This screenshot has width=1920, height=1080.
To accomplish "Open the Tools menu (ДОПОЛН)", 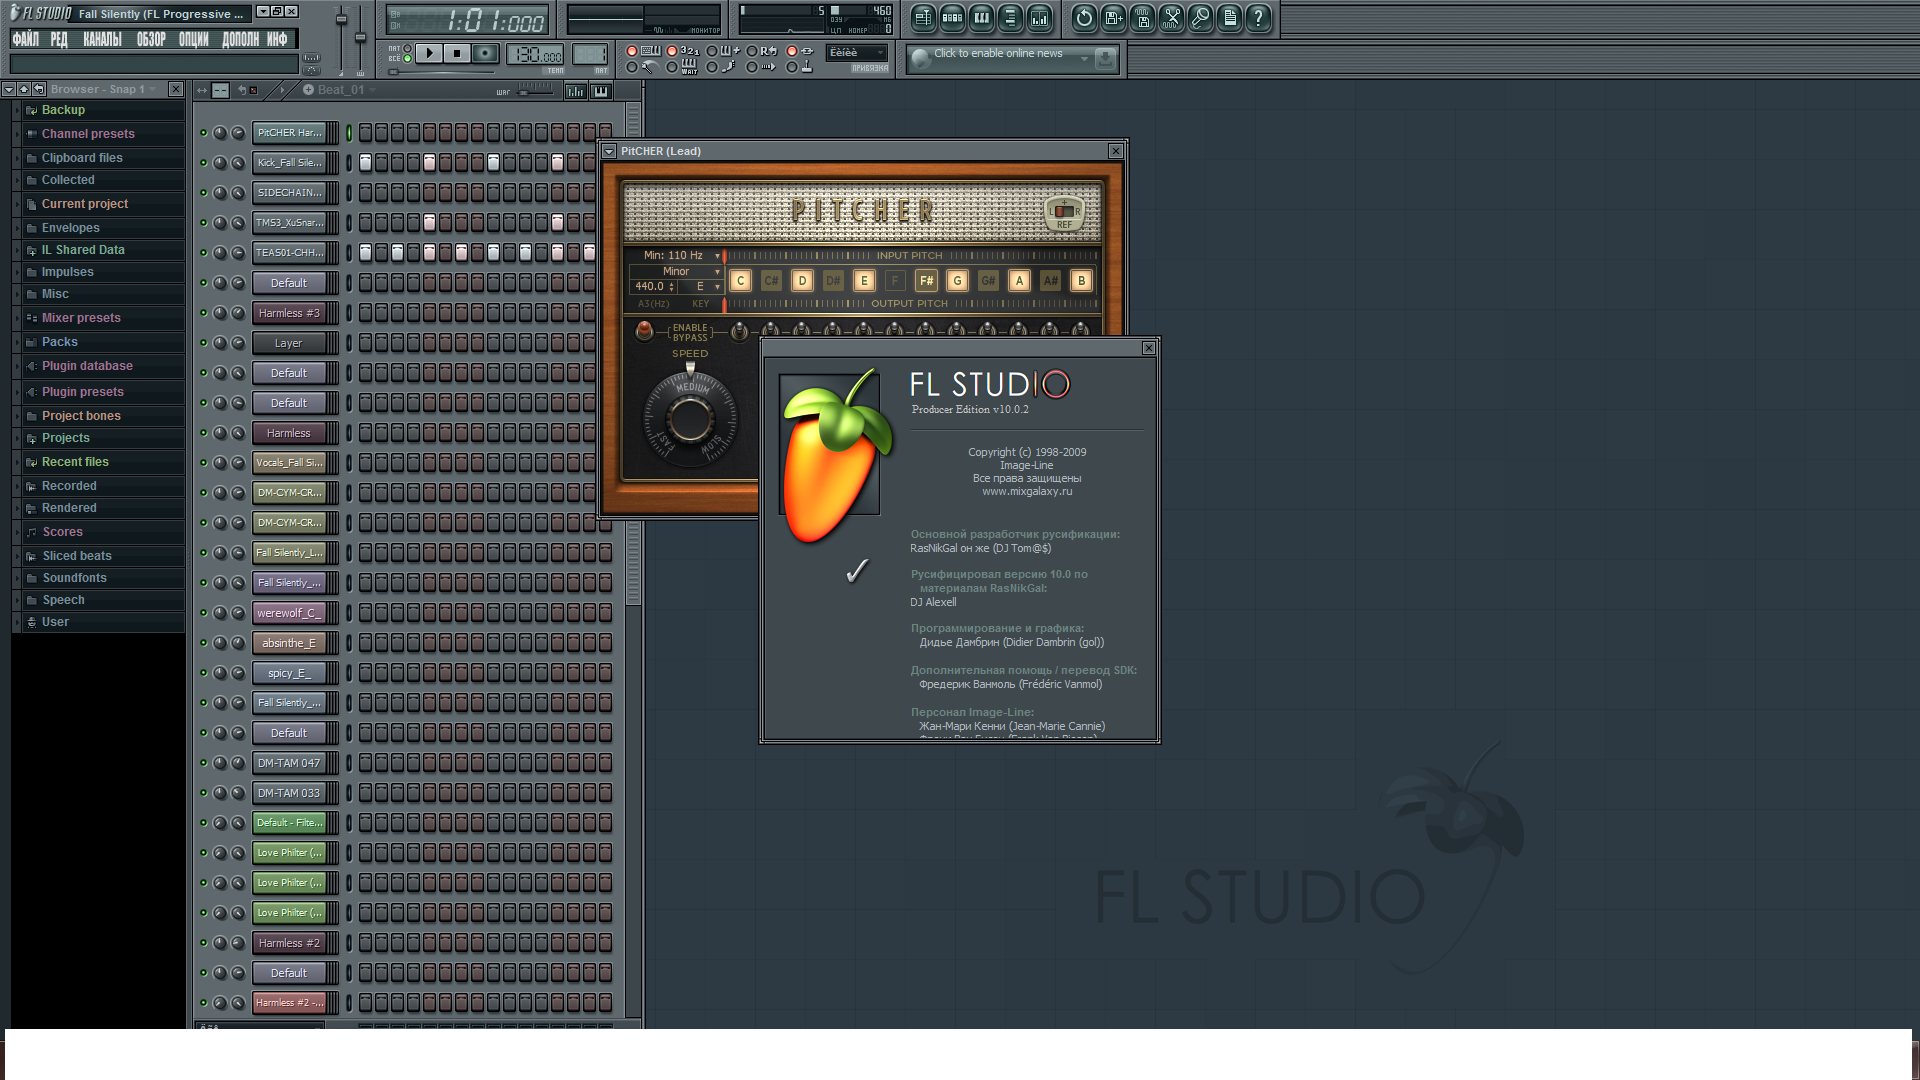I will tap(240, 39).
